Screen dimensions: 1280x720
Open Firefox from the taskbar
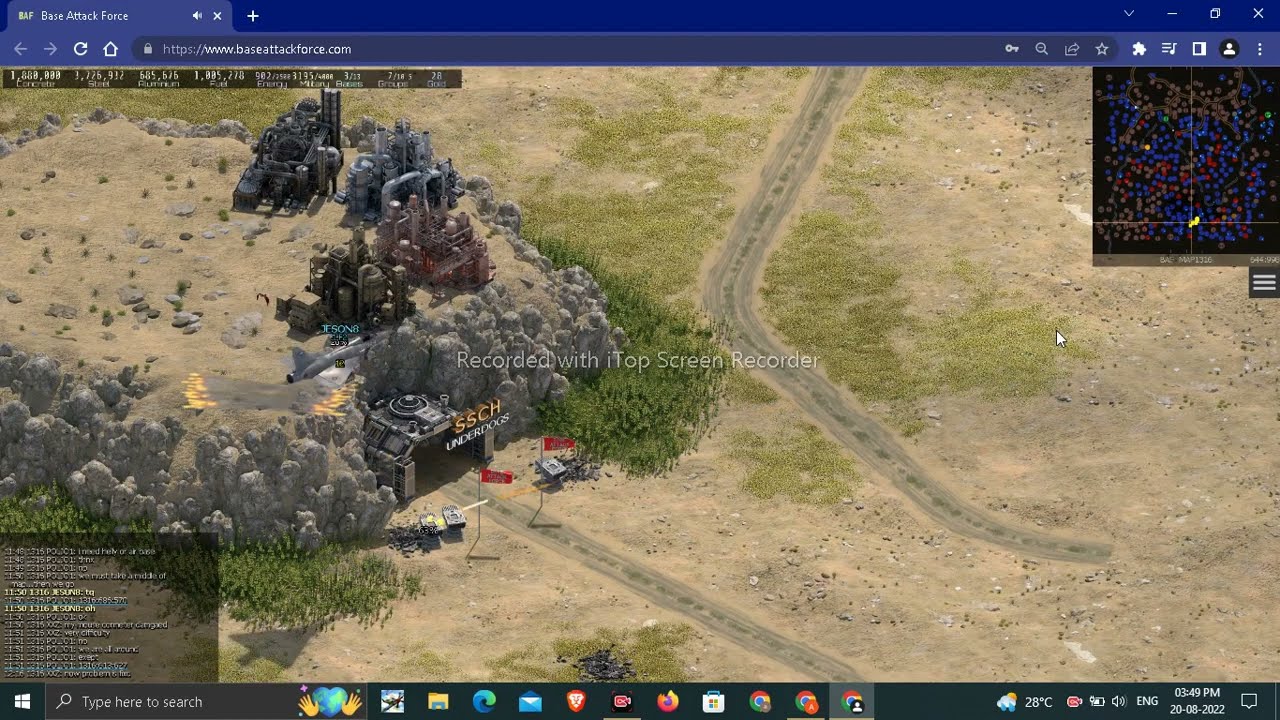click(x=668, y=701)
